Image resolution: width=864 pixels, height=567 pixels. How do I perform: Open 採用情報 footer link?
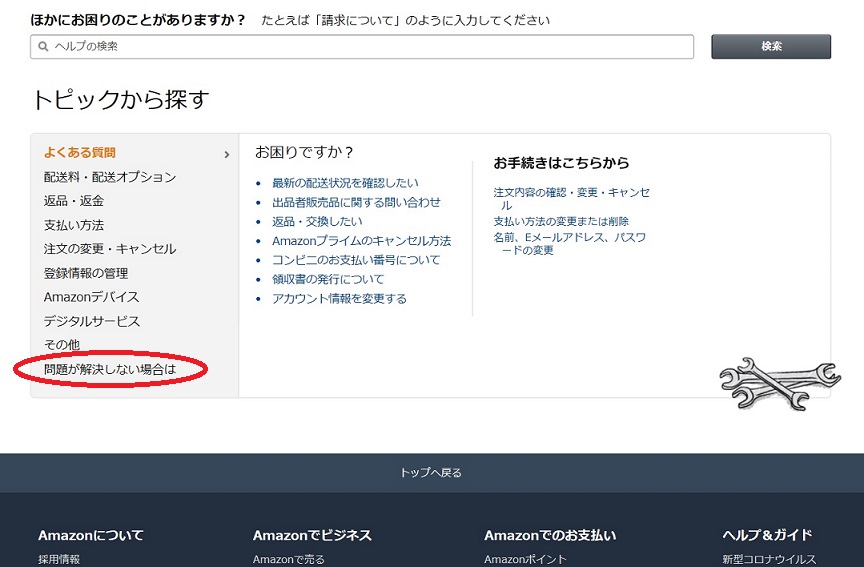pyautogui.click(x=59, y=559)
